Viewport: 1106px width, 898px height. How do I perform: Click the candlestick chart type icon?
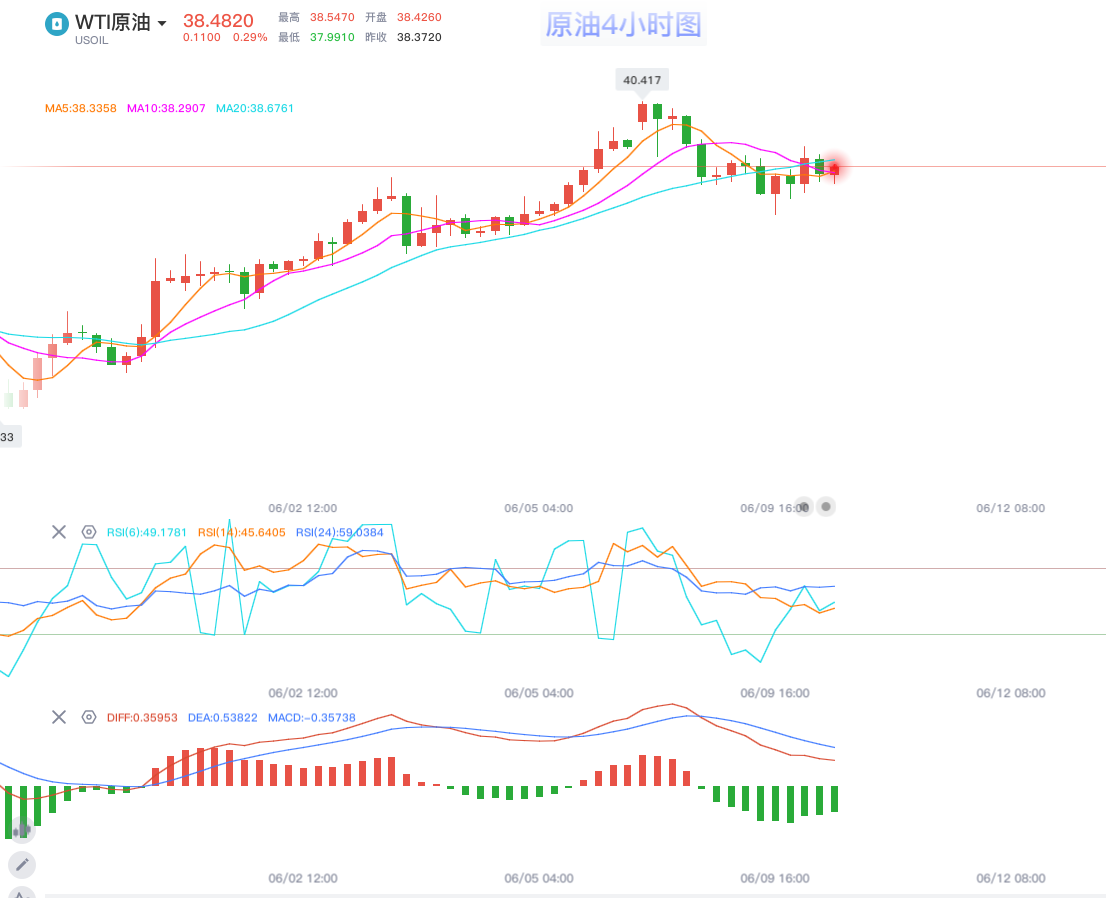[21, 828]
